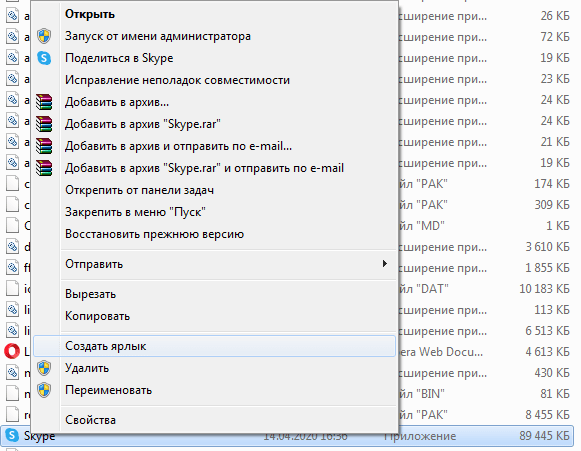Click the shield icon beside Запуск от имени администратора
This screenshot has width=581, height=451.
pyautogui.click(x=44, y=36)
